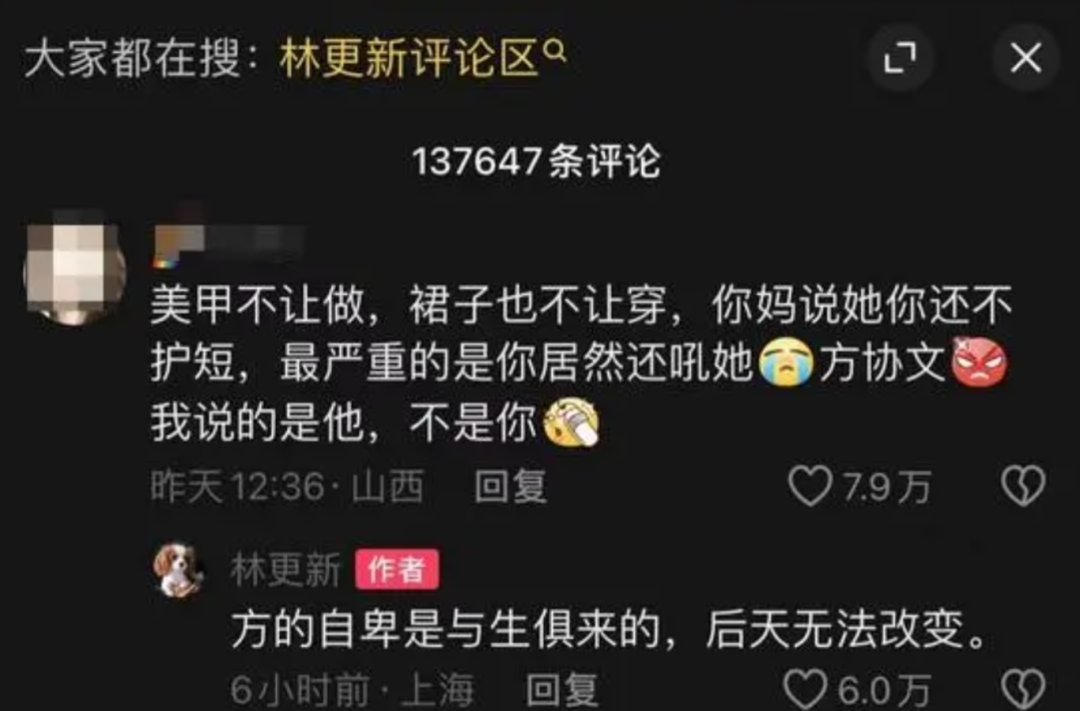
Task: Tap the red 作者 author badge
Action: click(397, 569)
